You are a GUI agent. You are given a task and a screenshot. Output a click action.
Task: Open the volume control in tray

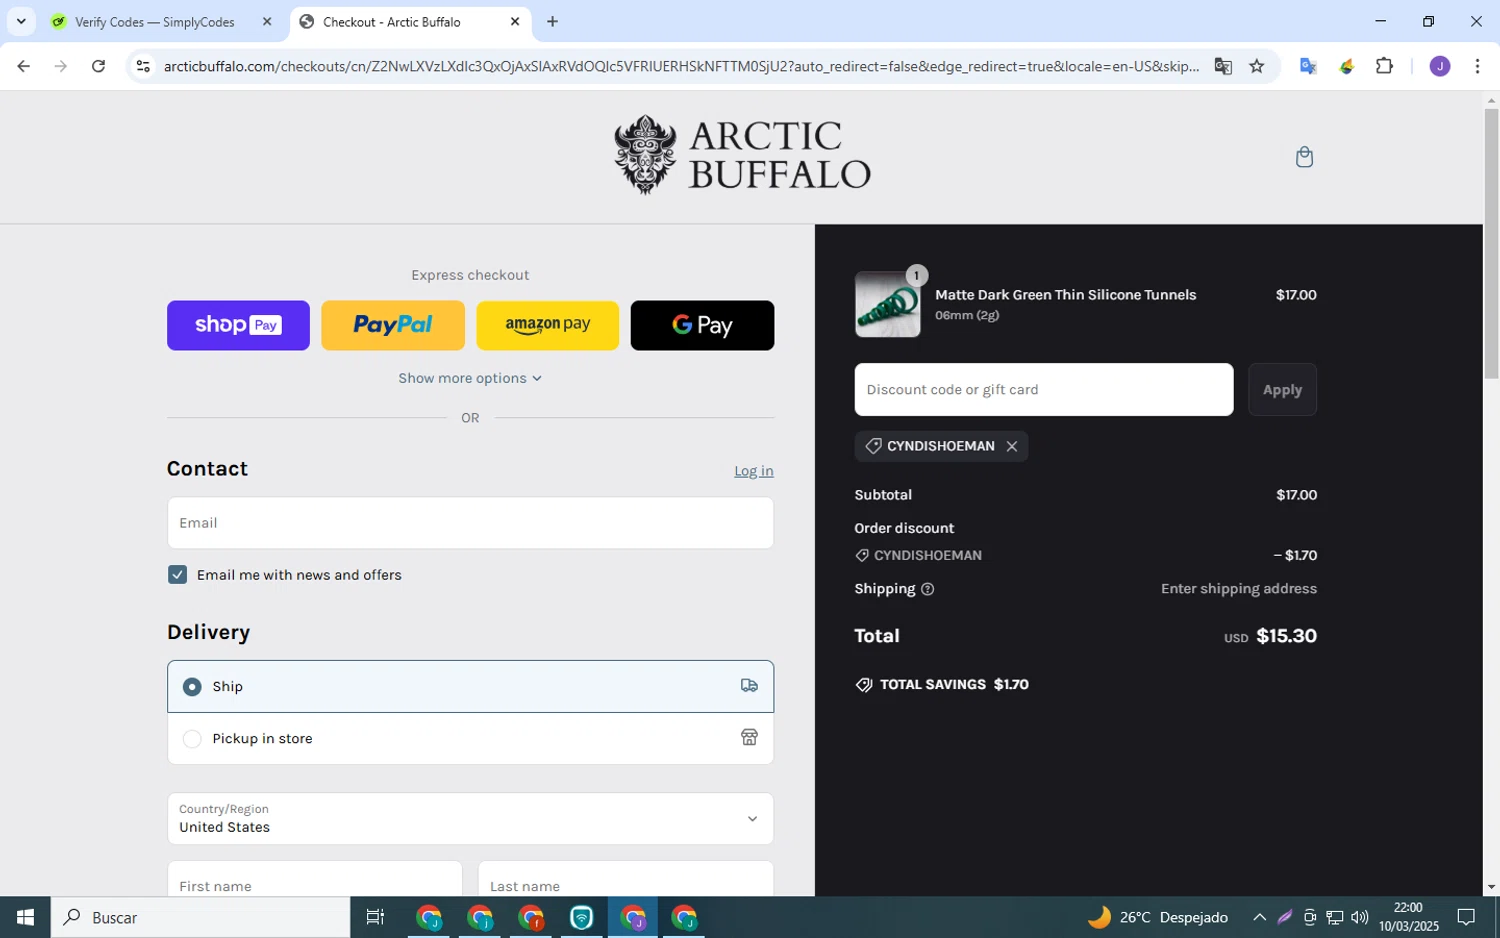click(1359, 917)
